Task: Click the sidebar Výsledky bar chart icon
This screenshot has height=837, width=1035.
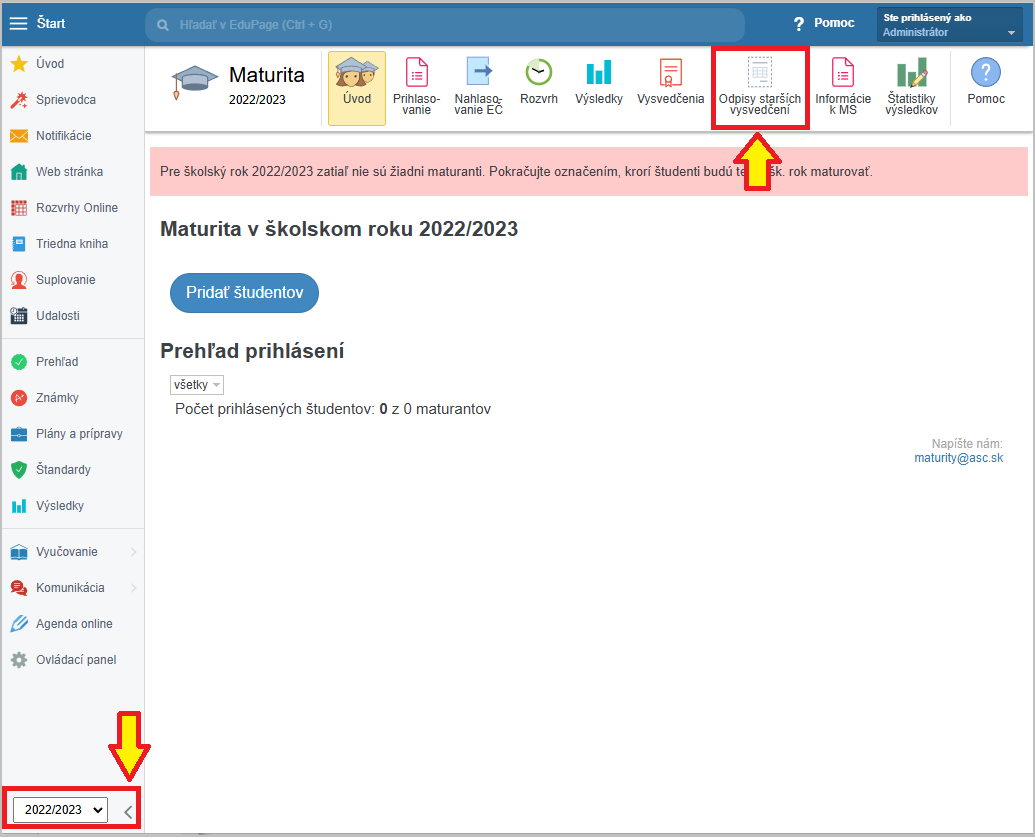Action: point(19,506)
